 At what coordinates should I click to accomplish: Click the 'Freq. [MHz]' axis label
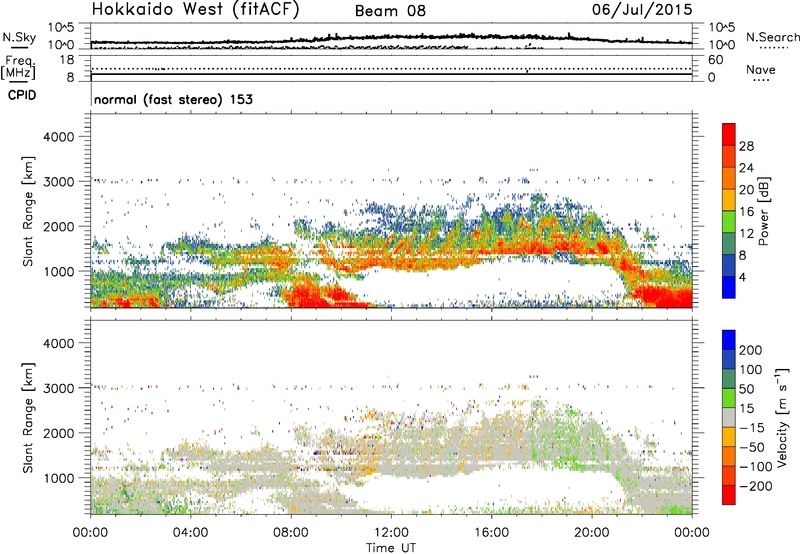click(x=18, y=68)
